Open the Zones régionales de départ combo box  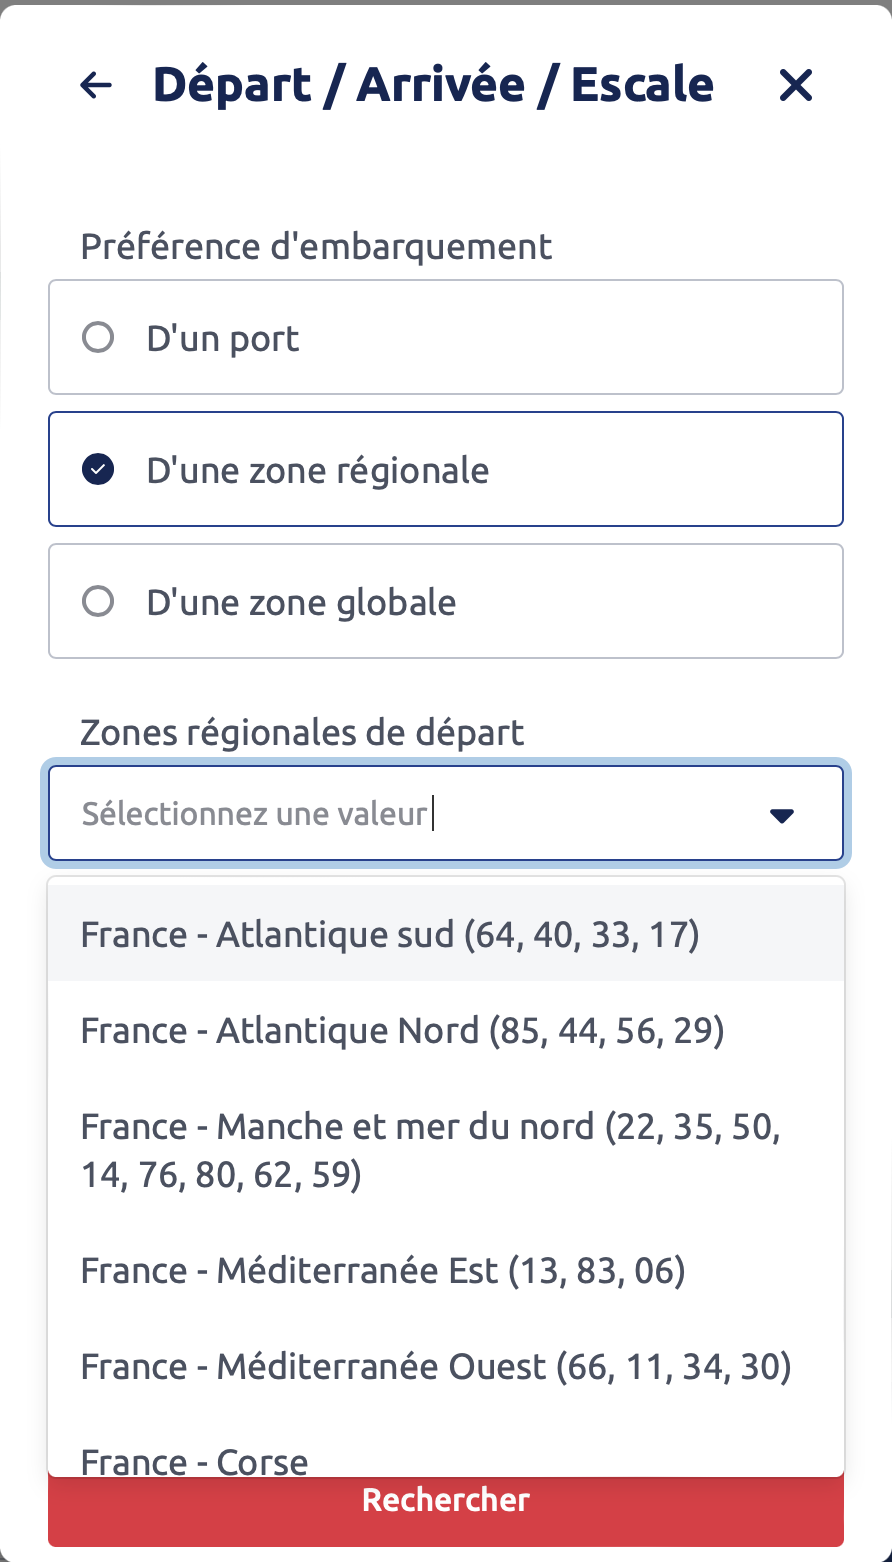click(x=446, y=814)
